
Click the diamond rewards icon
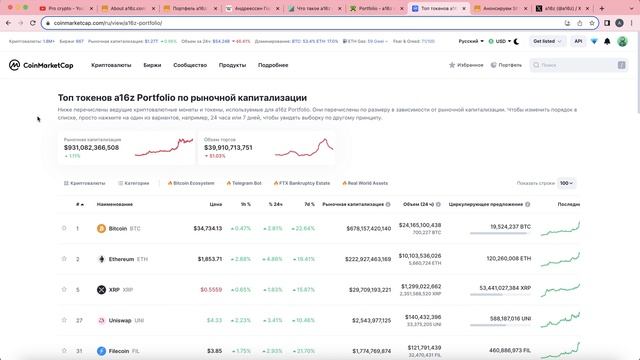[594, 41]
